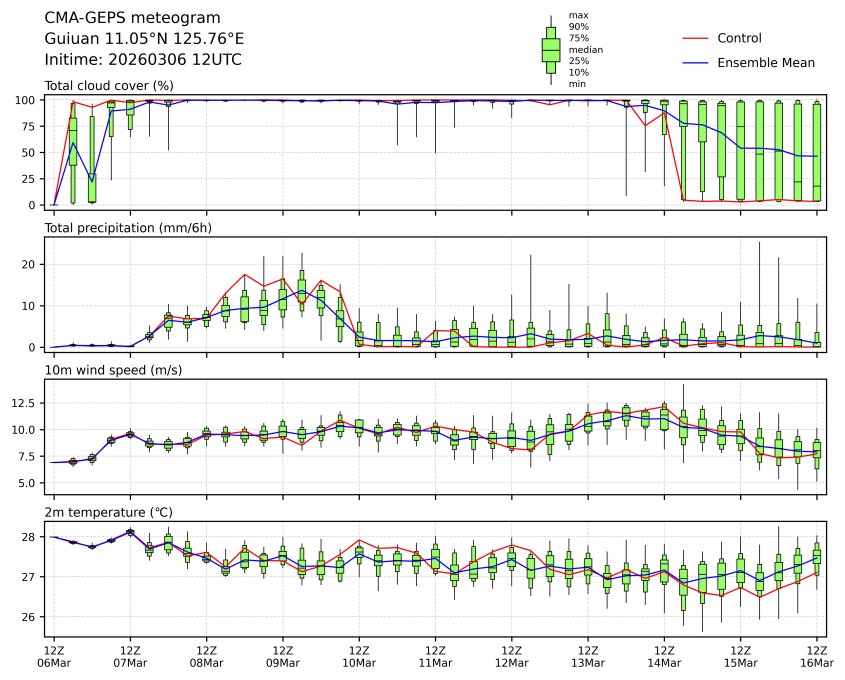Click the '27' tick on temperature axis
Image resolution: width=845 pixels, height=680 pixels.
coord(29,577)
